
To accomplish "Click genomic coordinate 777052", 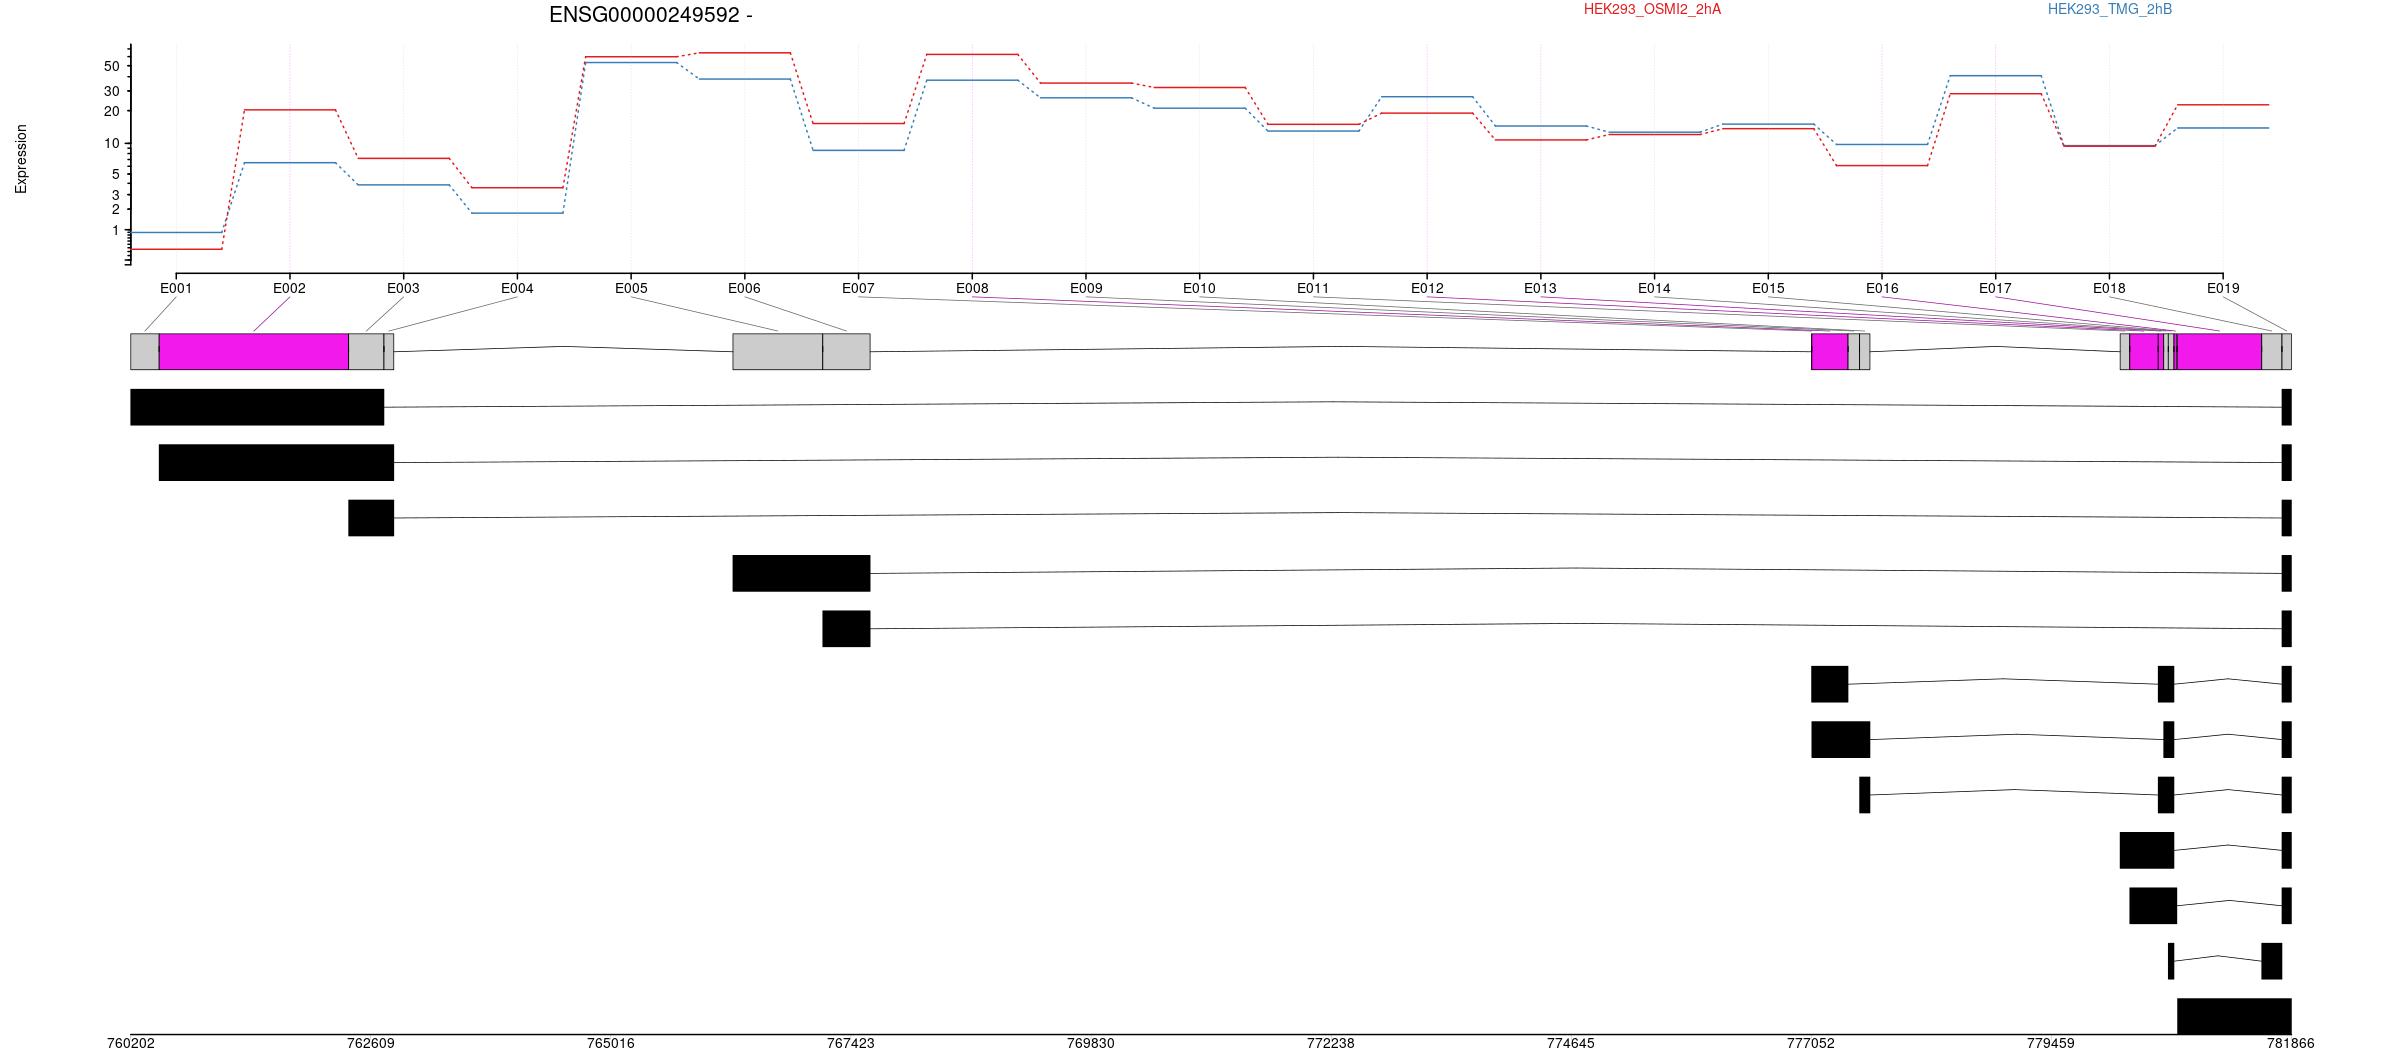I will click(1811, 1043).
